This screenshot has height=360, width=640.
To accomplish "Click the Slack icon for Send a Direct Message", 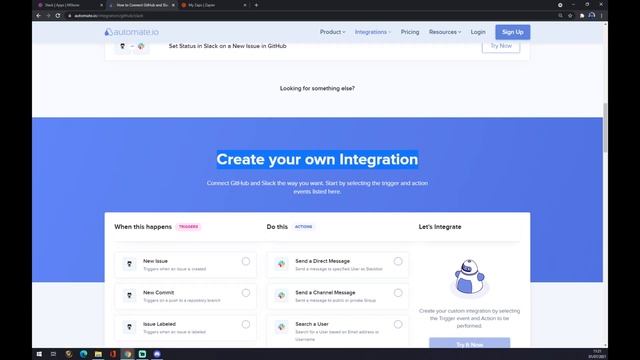I will (281, 264).
